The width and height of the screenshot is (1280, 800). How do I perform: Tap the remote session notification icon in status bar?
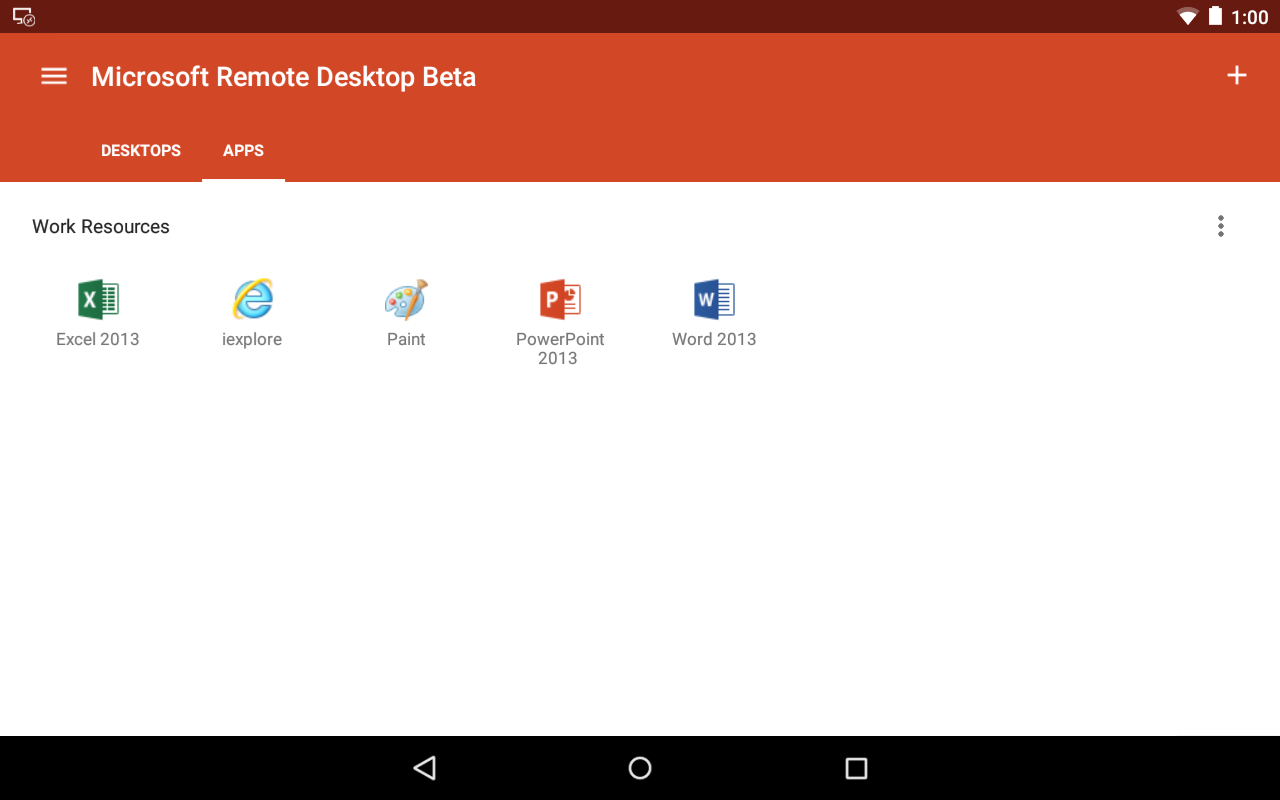pyautogui.click(x=23, y=16)
